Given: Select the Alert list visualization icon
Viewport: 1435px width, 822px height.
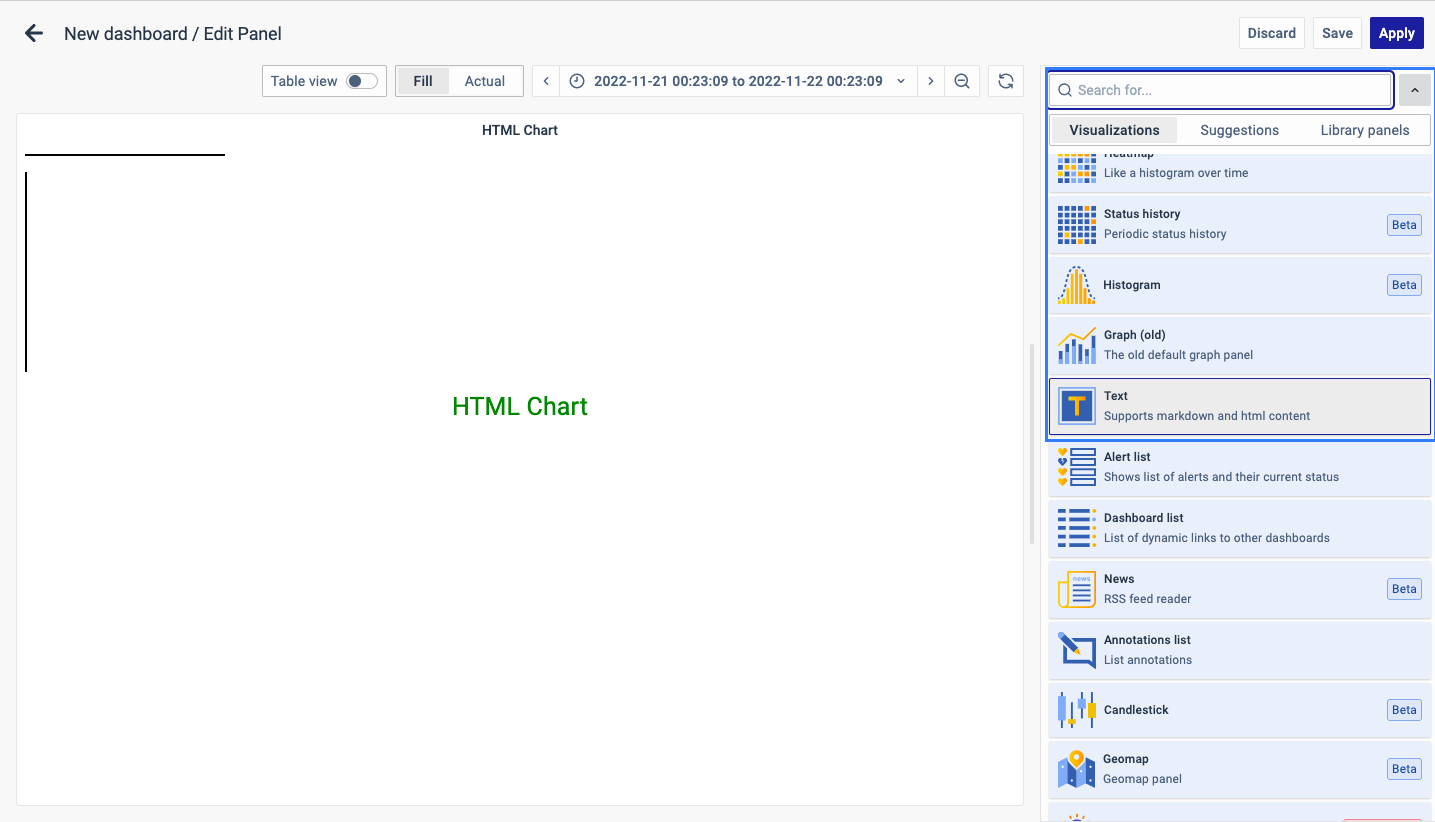Looking at the screenshot, I should 1076,467.
